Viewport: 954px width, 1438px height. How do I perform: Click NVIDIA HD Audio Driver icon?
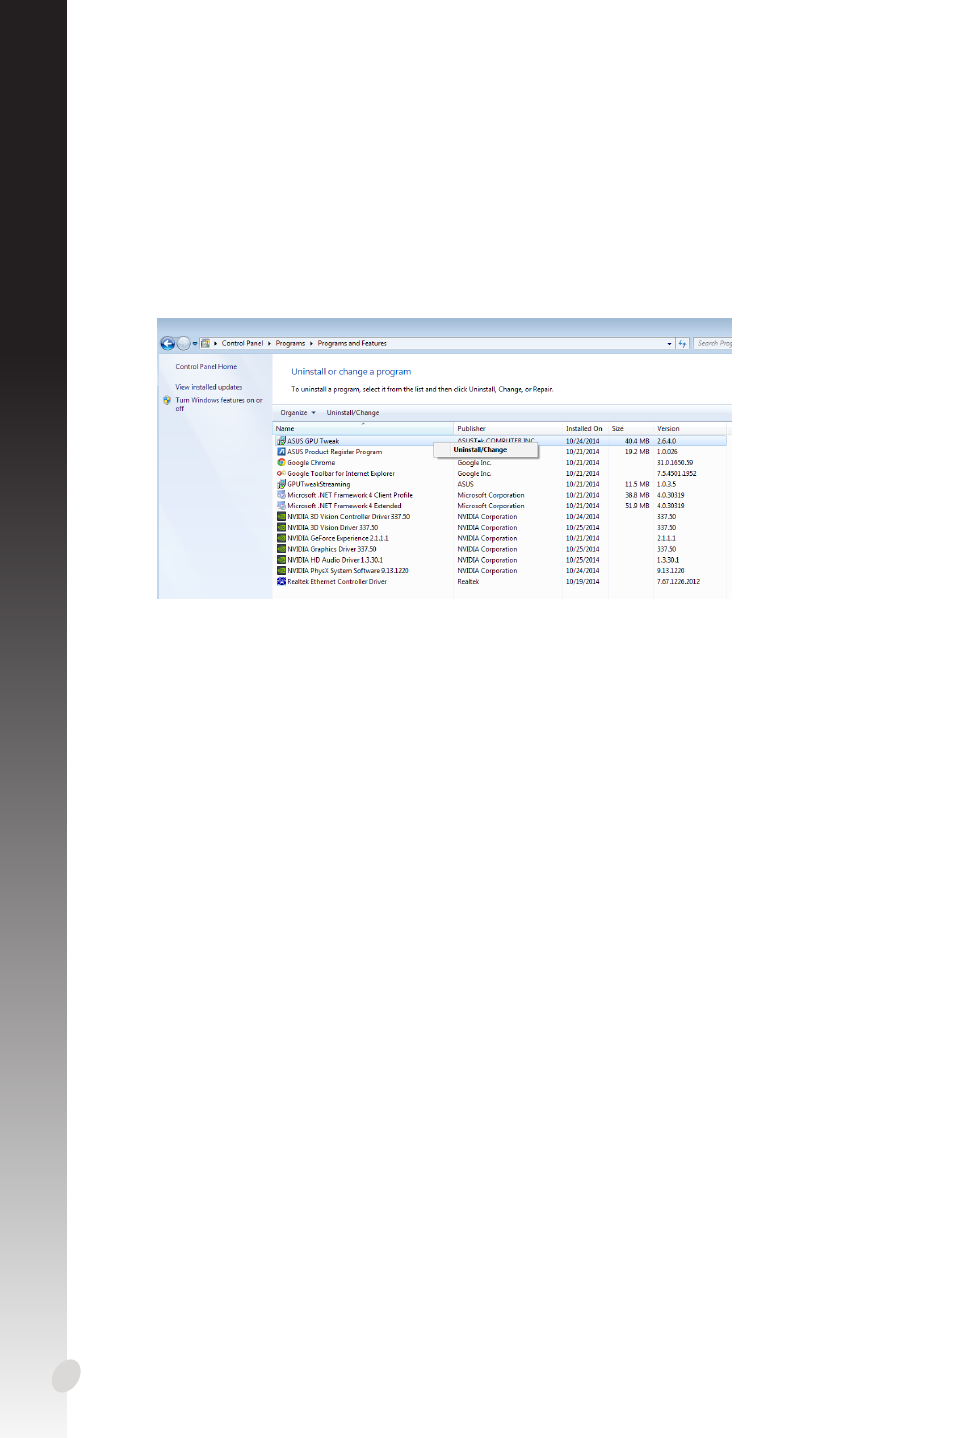281,560
